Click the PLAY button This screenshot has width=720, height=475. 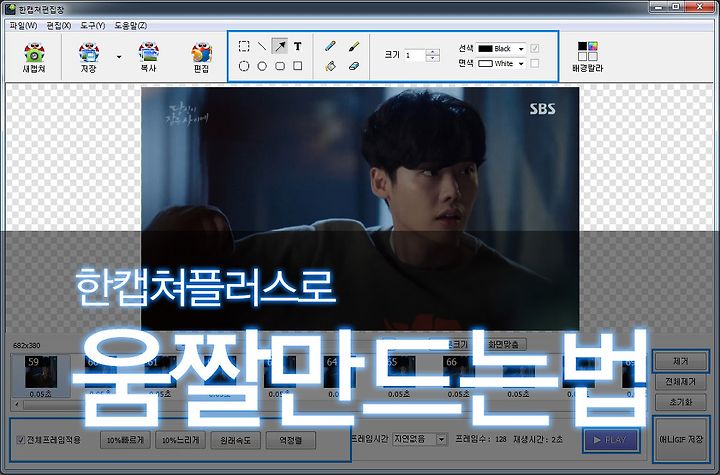tap(612, 440)
